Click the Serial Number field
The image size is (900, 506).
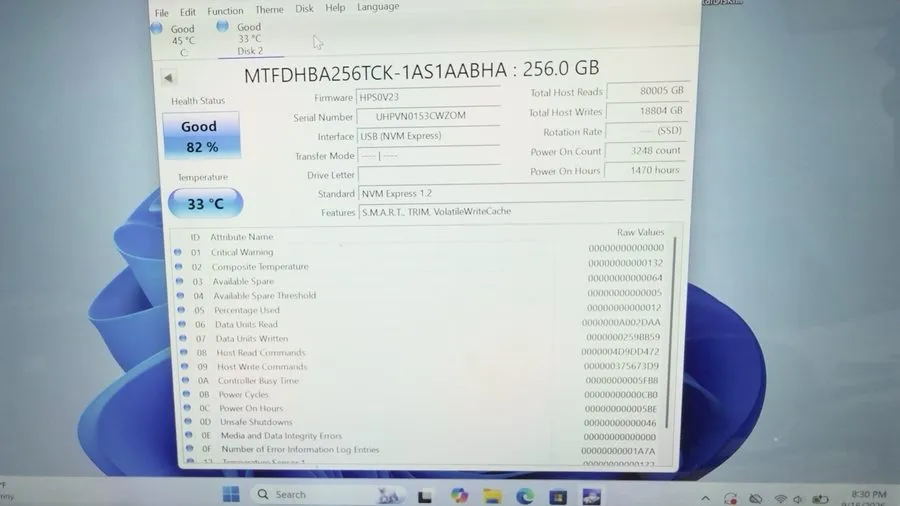[x=428, y=116]
